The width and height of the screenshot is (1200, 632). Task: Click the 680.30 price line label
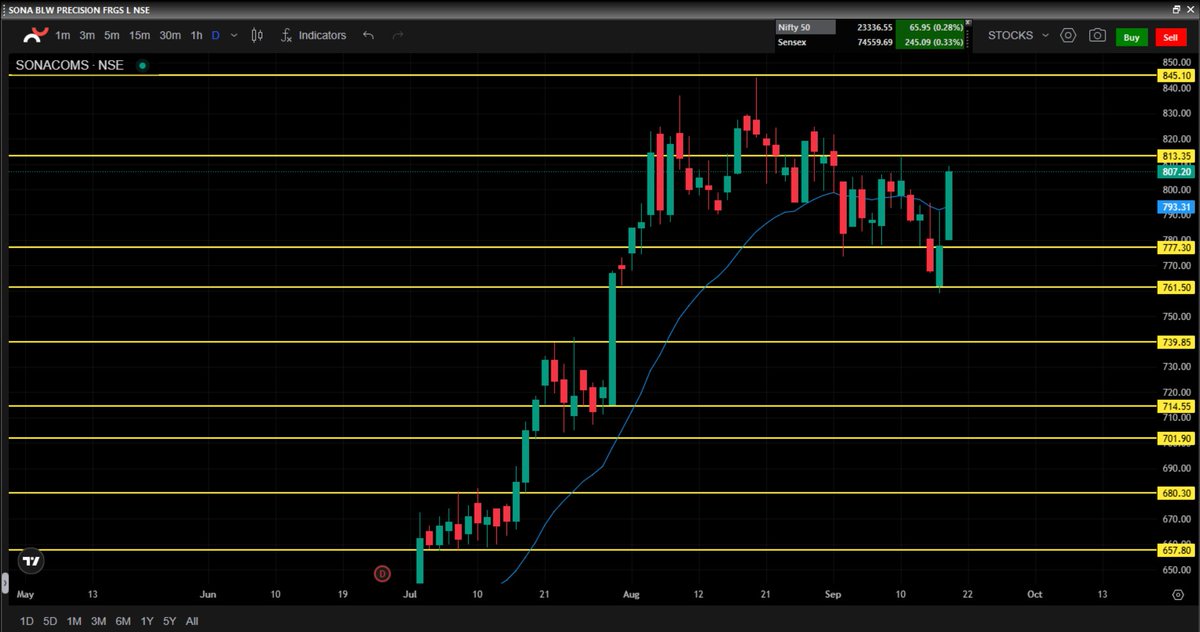click(x=1176, y=493)
